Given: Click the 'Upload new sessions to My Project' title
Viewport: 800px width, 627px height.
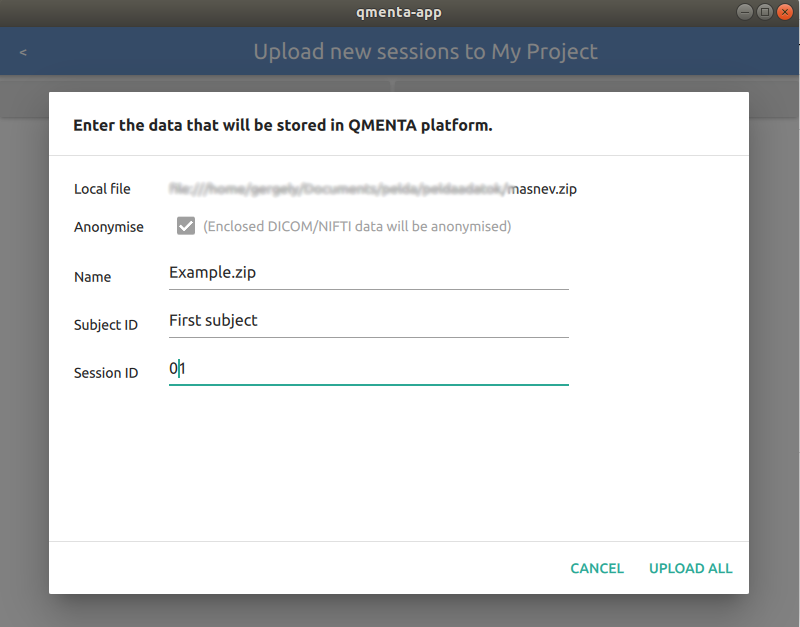Looking at the screenshot, I should click(426, 52).
